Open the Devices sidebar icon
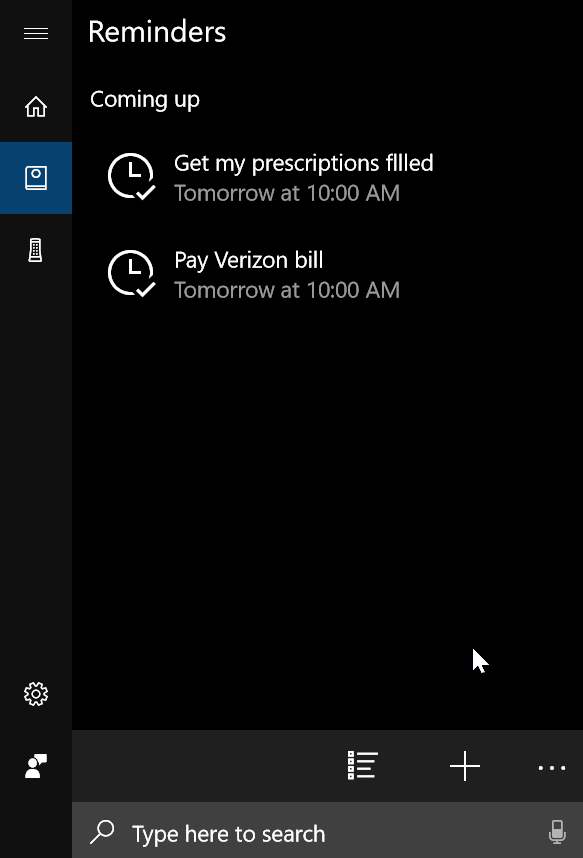 (36, 250)
